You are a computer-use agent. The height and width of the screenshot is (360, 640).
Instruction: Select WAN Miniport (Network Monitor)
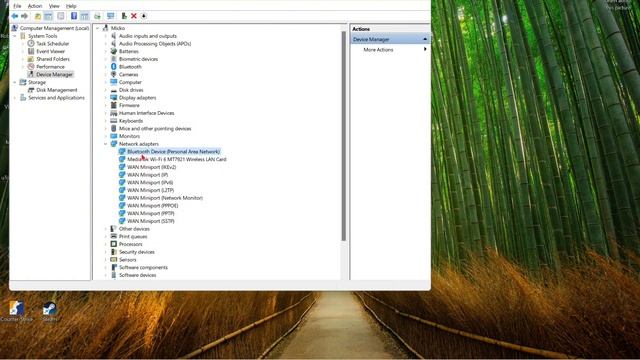tap(165, 198)
